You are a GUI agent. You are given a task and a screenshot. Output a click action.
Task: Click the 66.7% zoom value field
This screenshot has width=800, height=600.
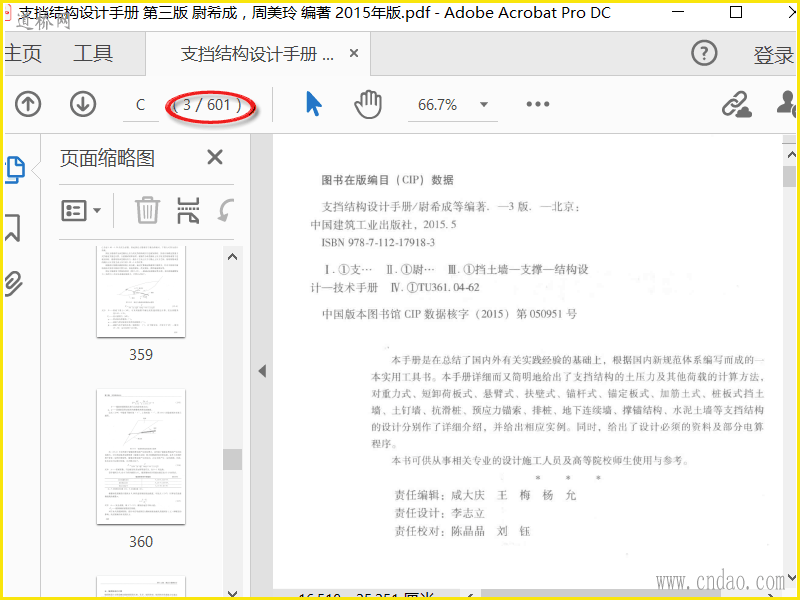437,105
